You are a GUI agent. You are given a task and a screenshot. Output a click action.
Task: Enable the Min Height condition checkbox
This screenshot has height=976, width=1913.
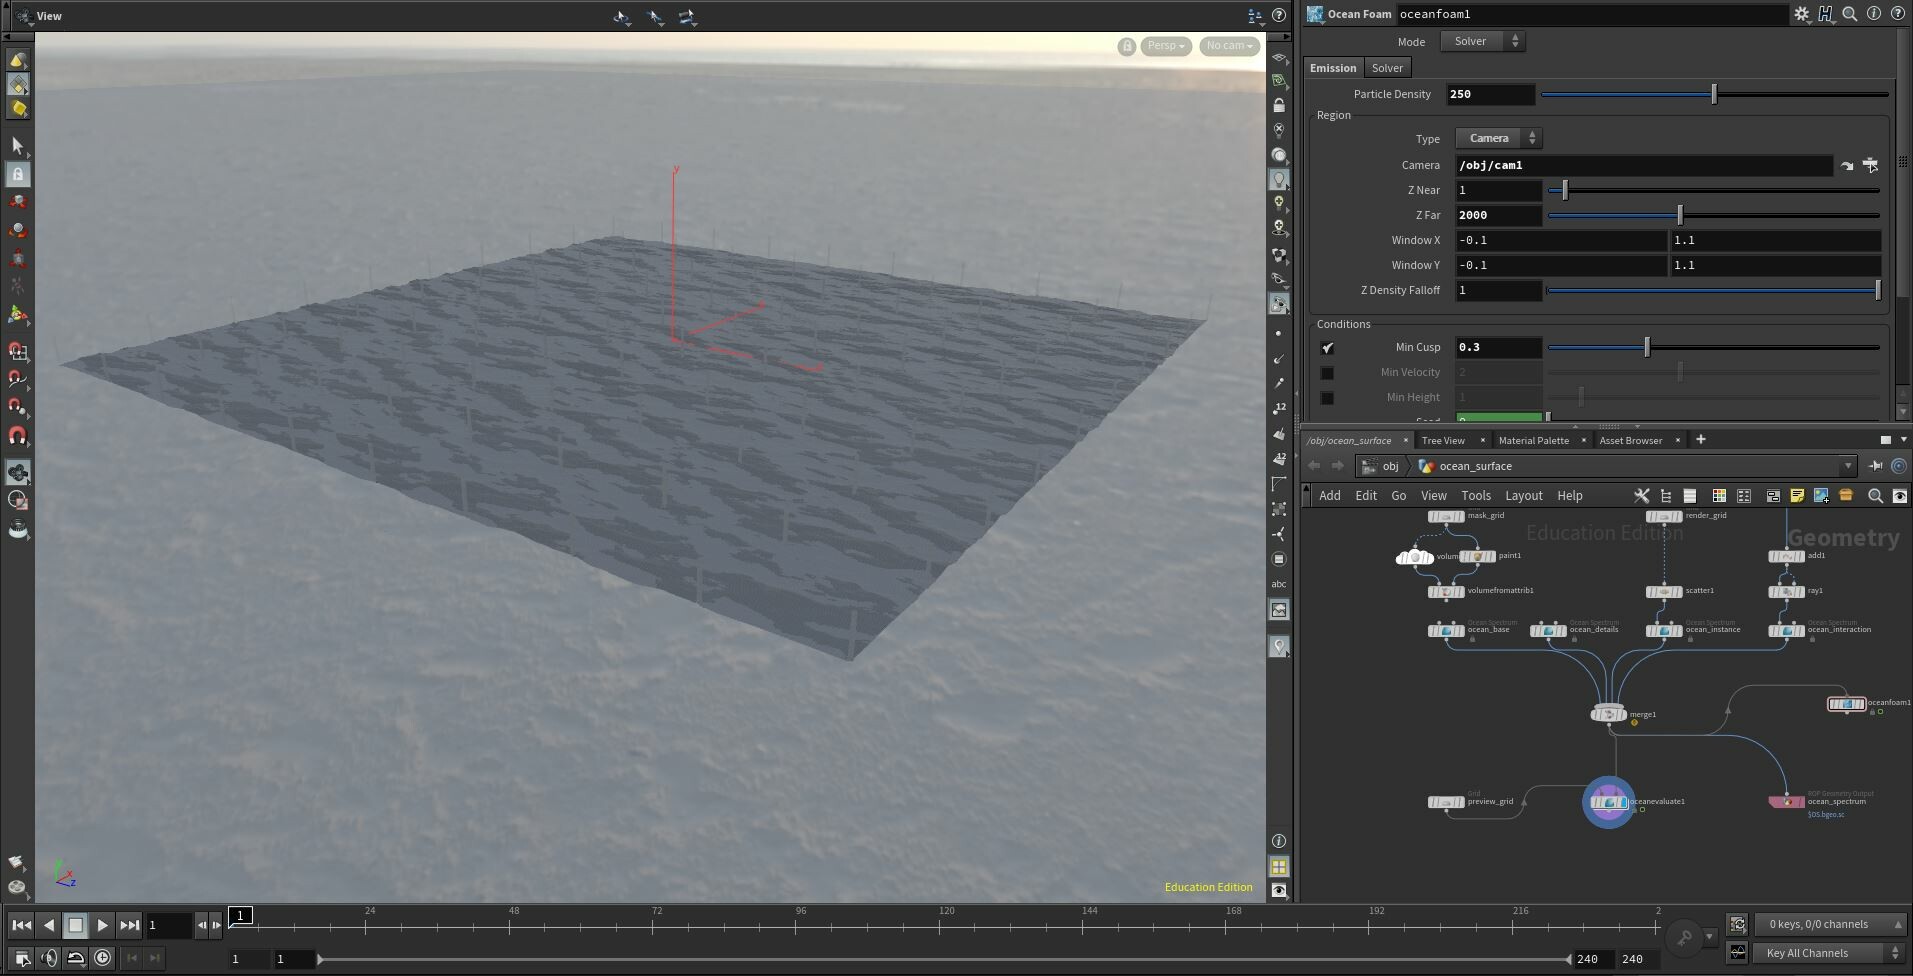[1327, 397]
